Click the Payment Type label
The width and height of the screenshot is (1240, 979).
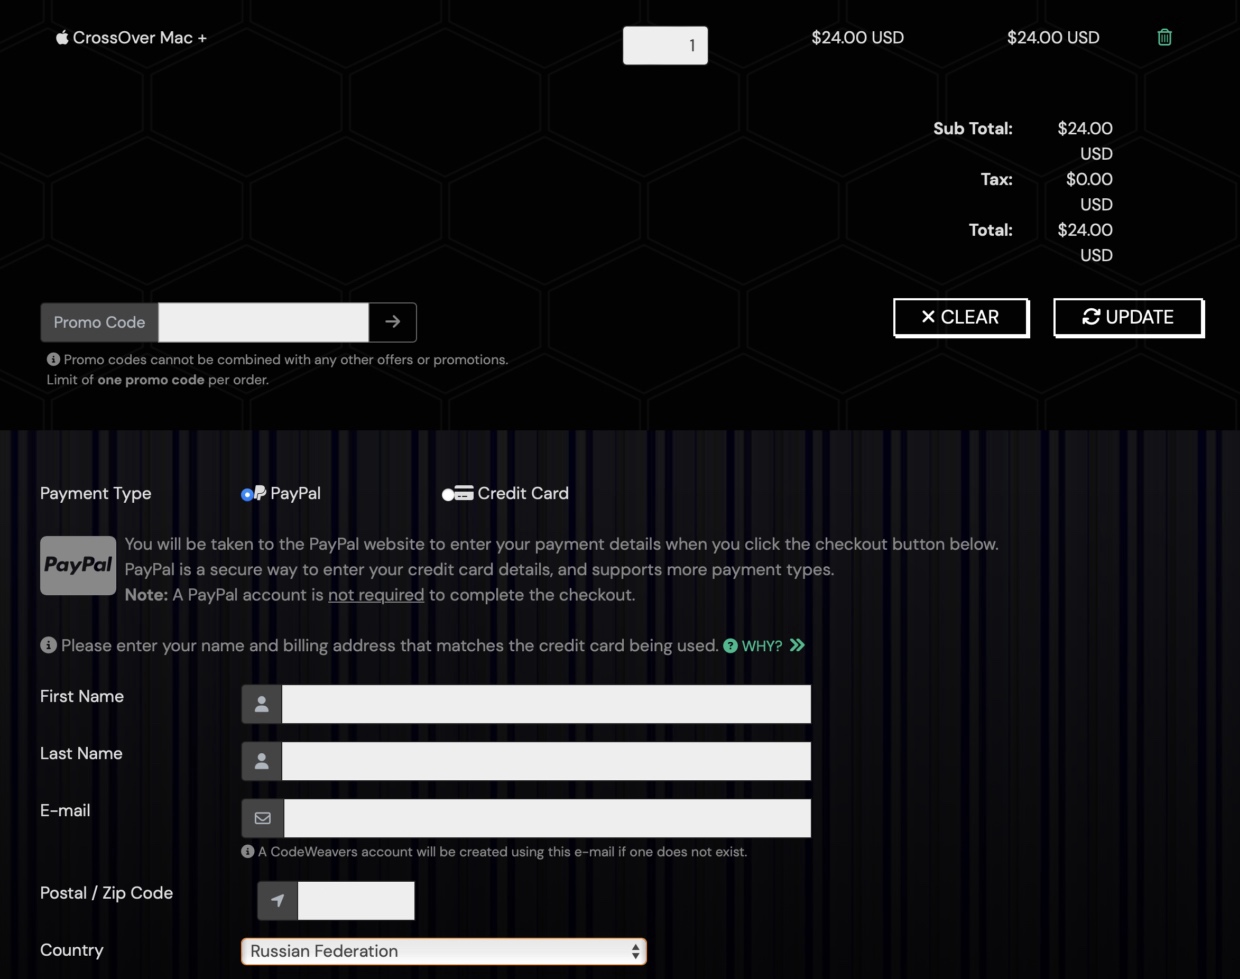click(96, 493)
